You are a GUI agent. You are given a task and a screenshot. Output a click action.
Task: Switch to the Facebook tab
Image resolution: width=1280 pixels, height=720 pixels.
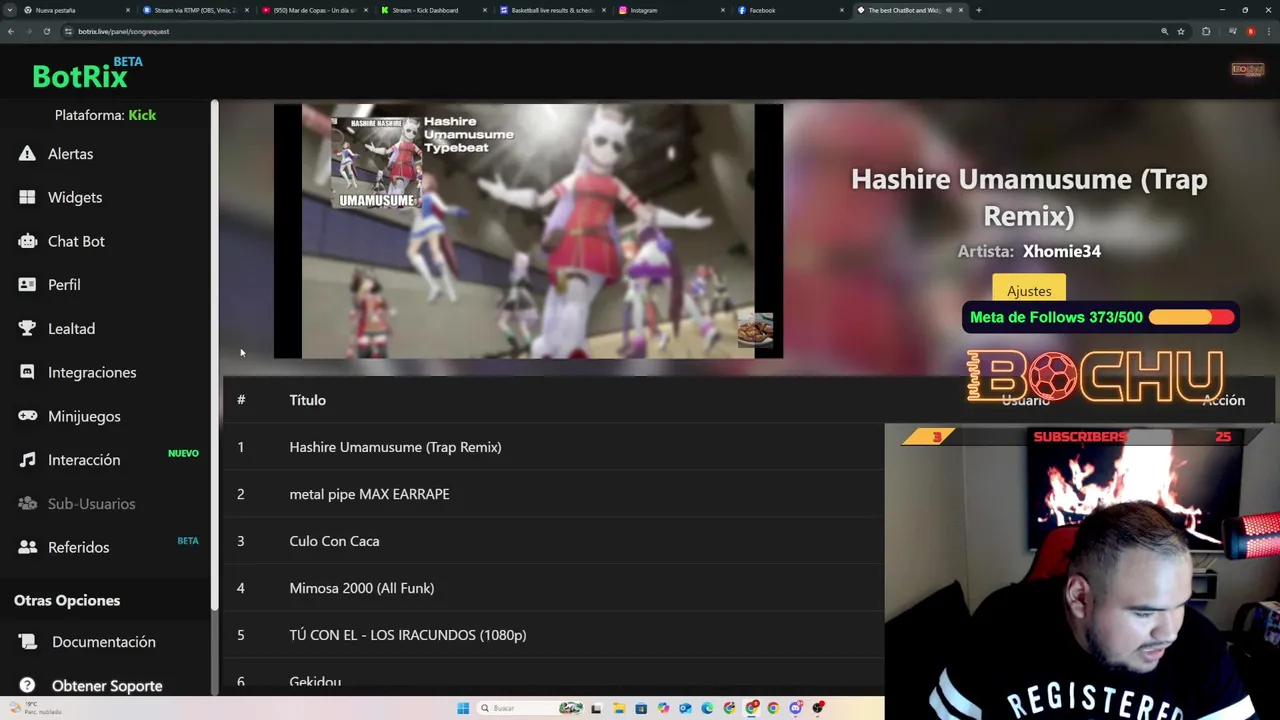(x=790, y=10)
